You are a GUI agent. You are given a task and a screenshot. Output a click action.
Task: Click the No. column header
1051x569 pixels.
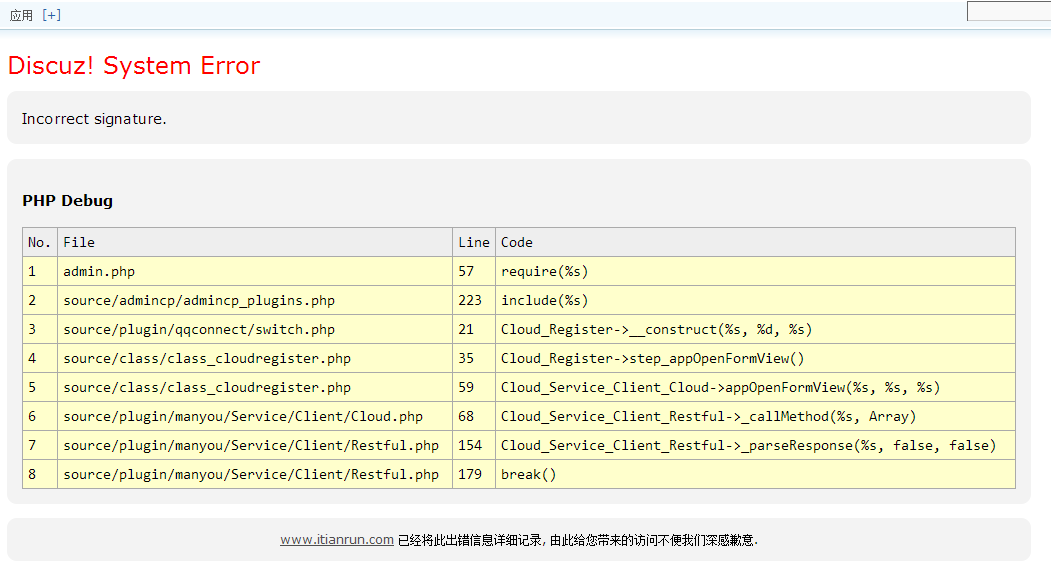pos(40,243)
